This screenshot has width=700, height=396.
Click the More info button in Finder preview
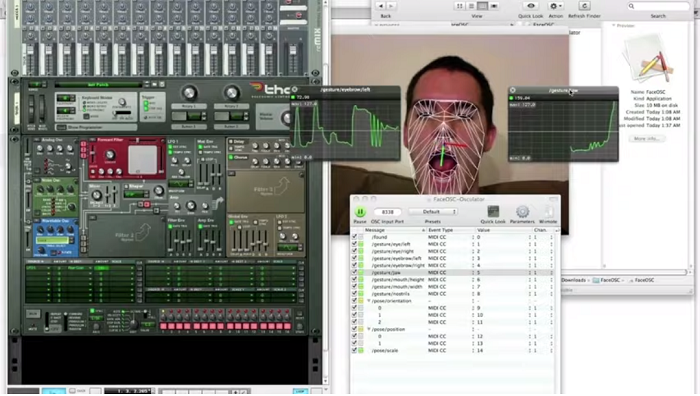pos(646,138)
